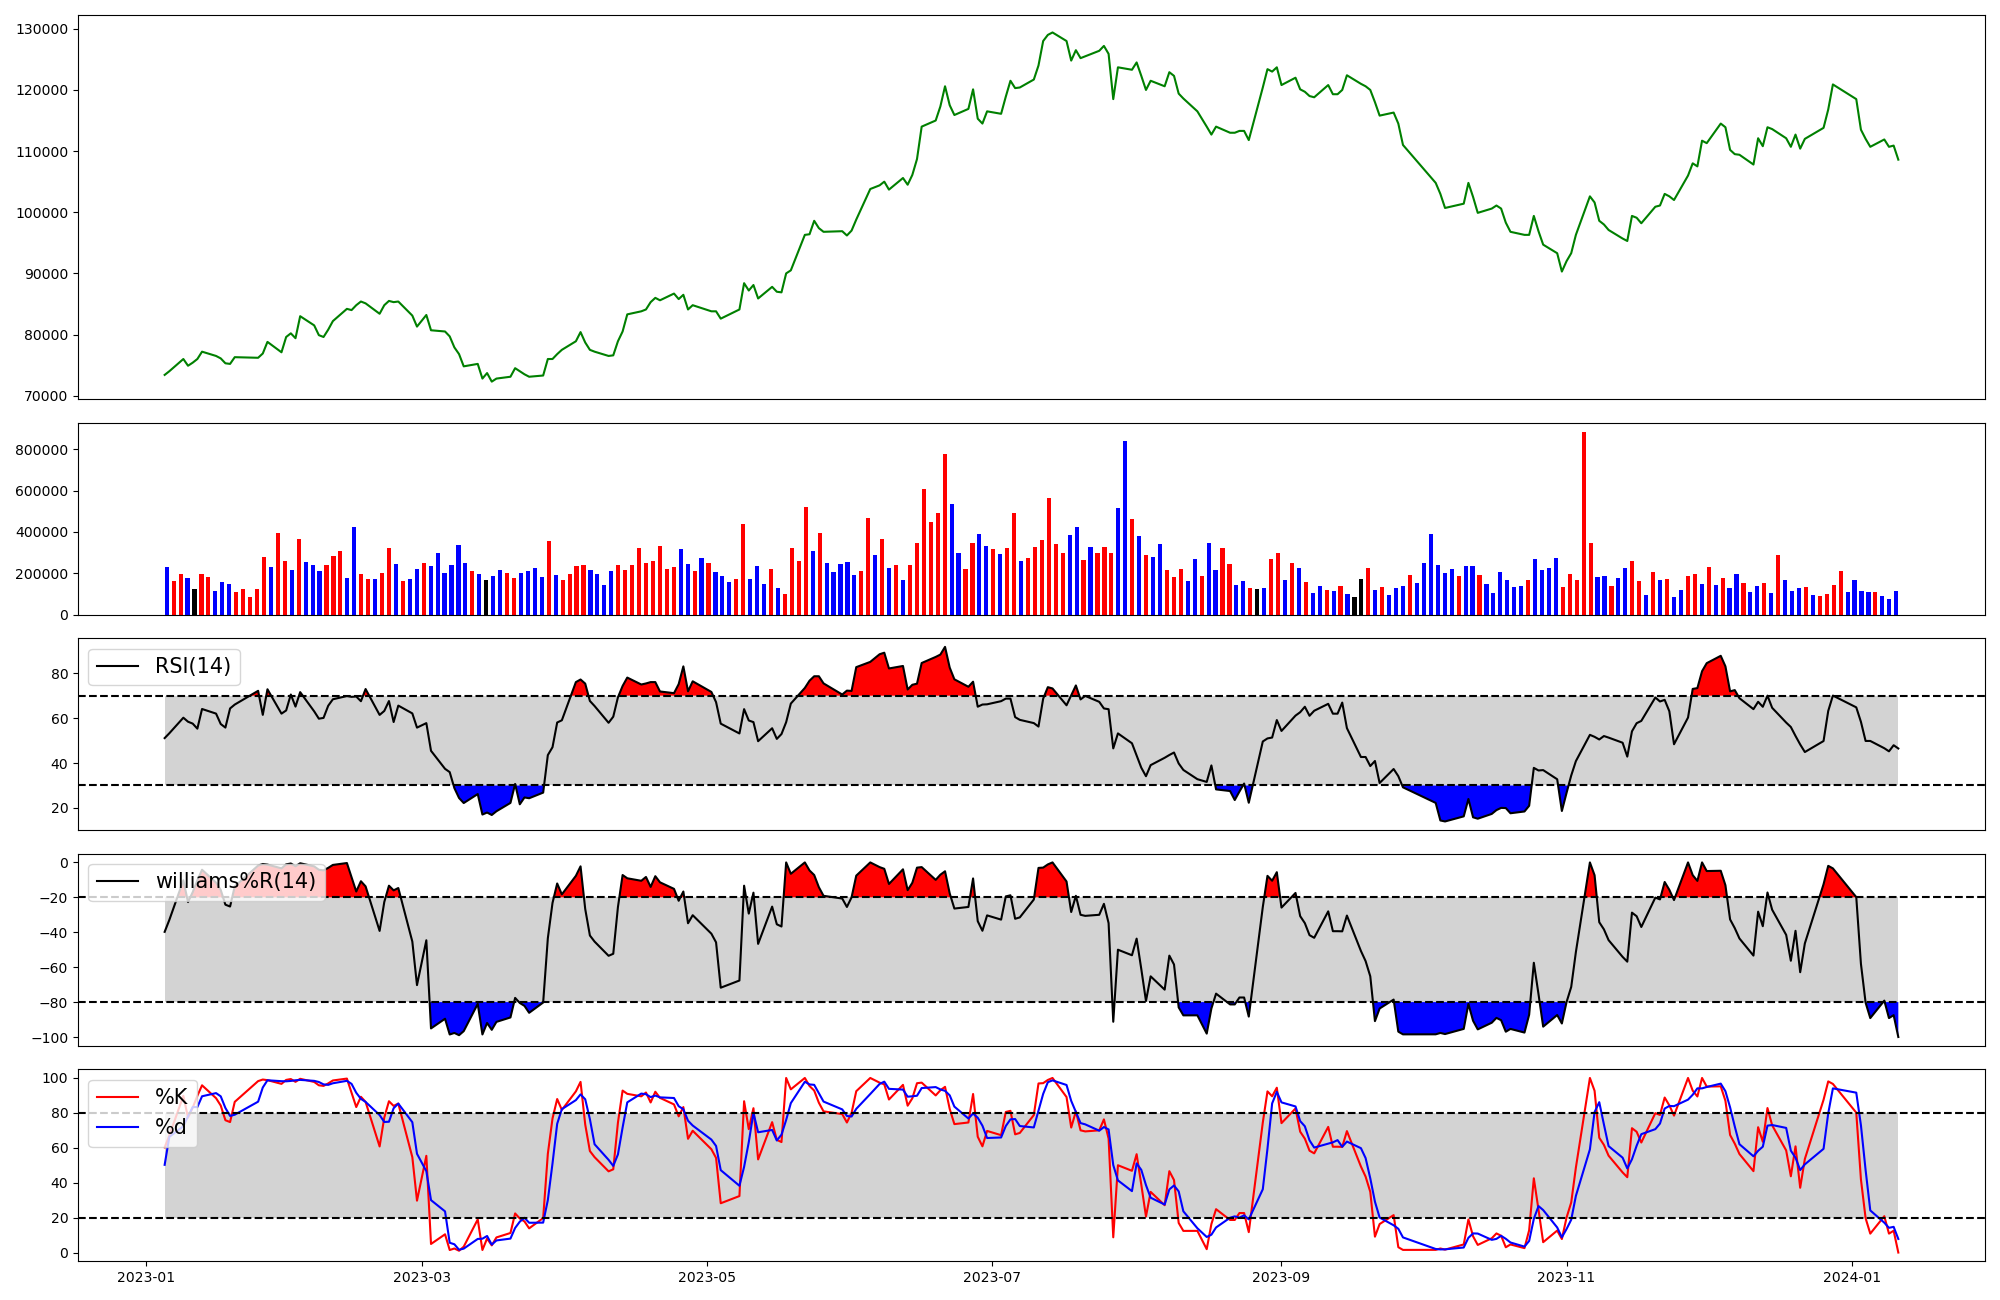Click the williams%R(14) legend label
Image resolution: width=2000 pixels, height=1300 pixels.
click(x=235, y=881)
